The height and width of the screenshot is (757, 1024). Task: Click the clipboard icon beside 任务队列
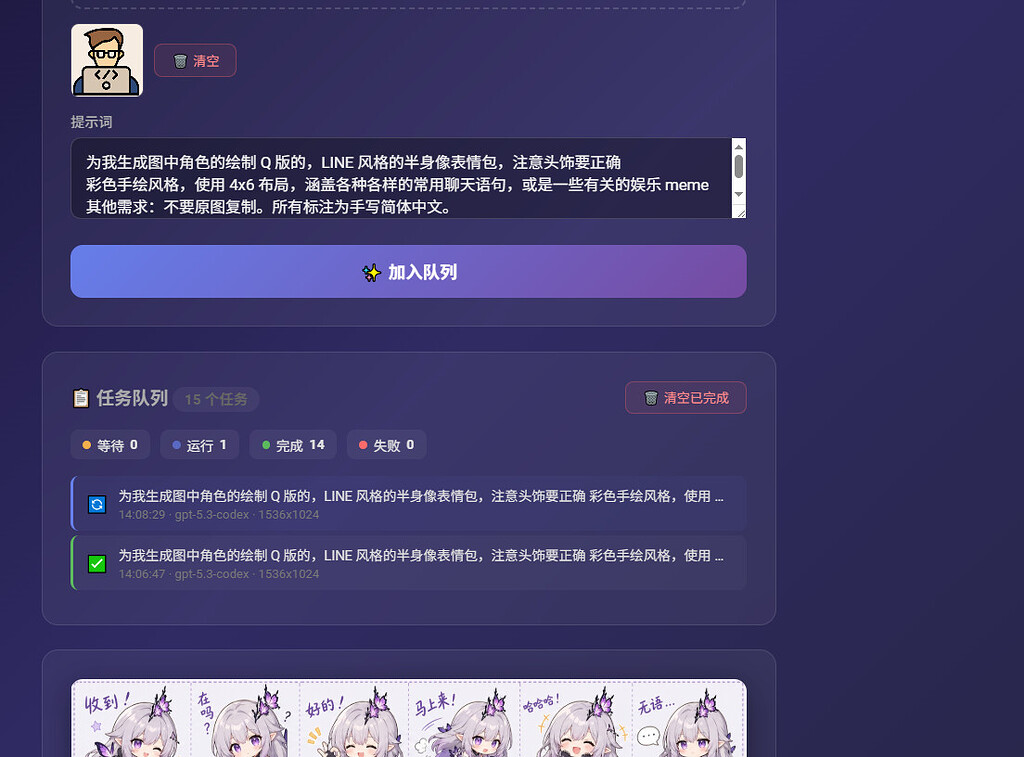click(x=81, y=398)
